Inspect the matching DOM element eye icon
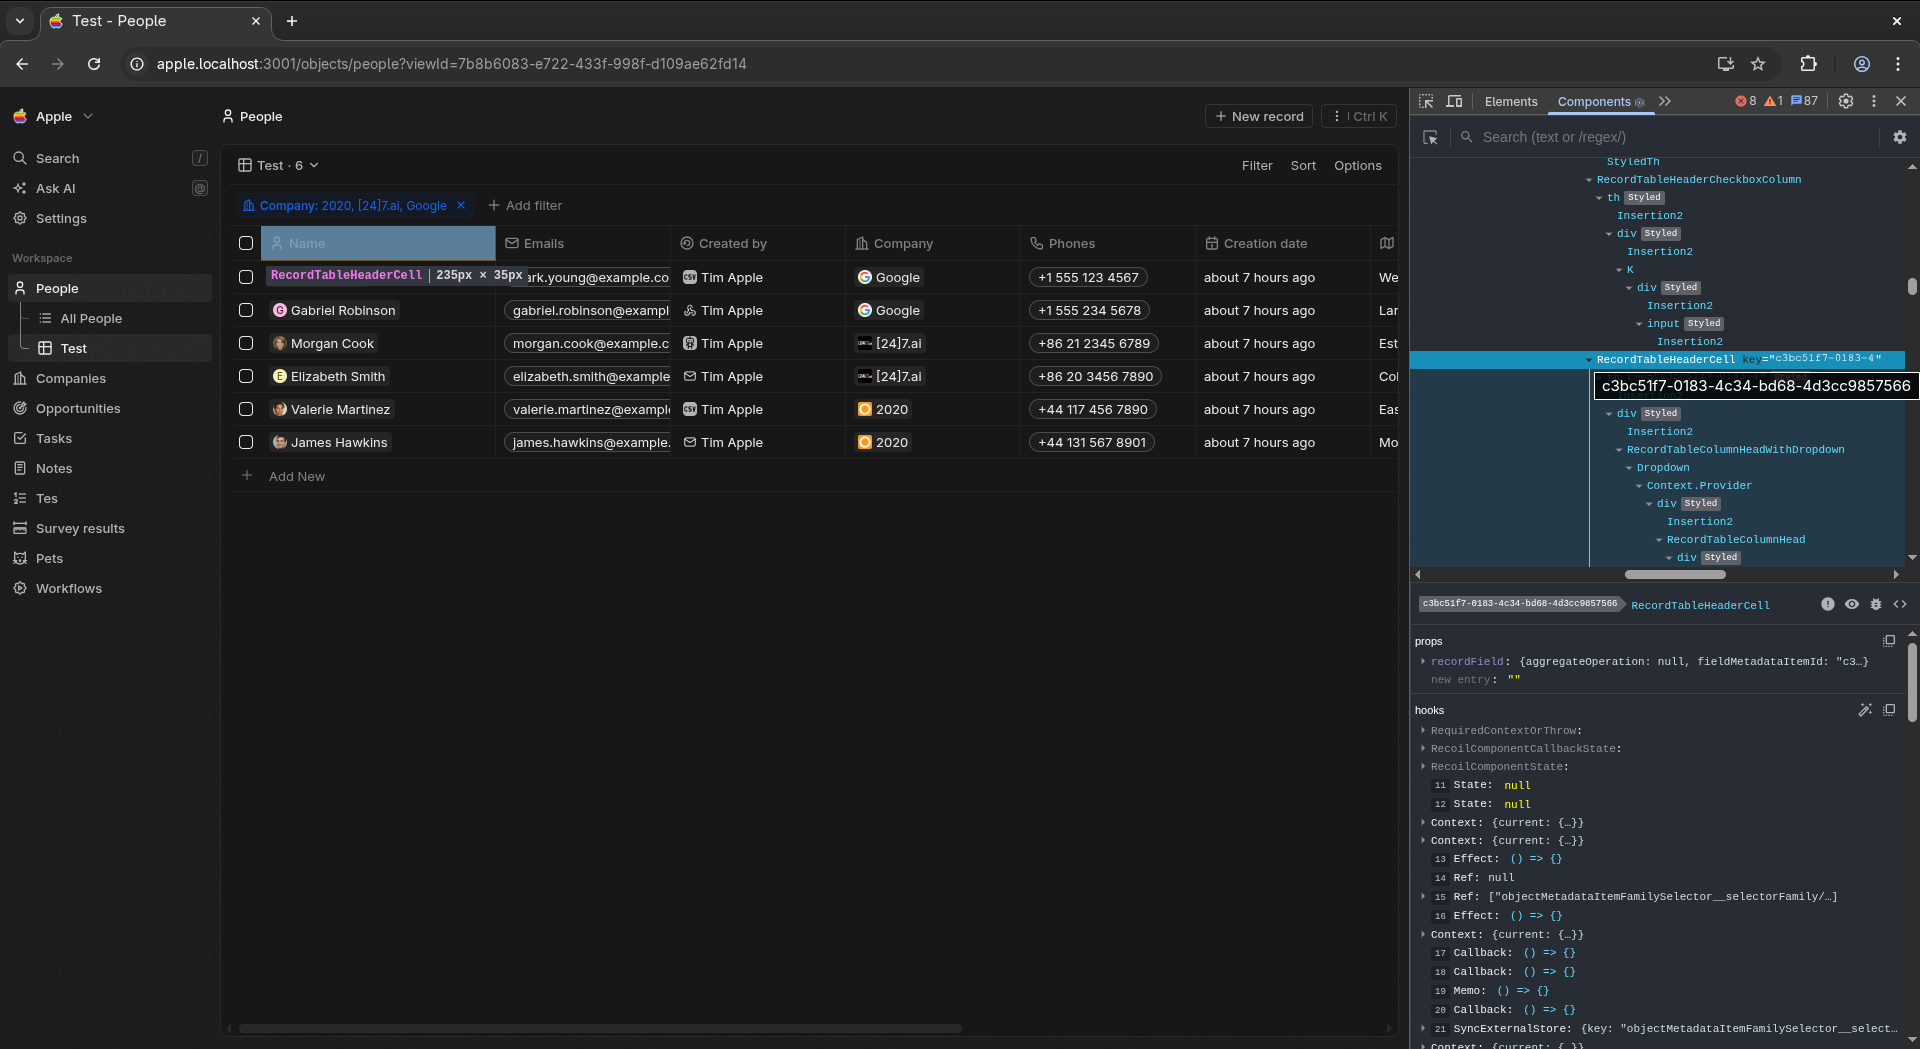This screenshot has width=1920, height=1049. pos(1852,604)
